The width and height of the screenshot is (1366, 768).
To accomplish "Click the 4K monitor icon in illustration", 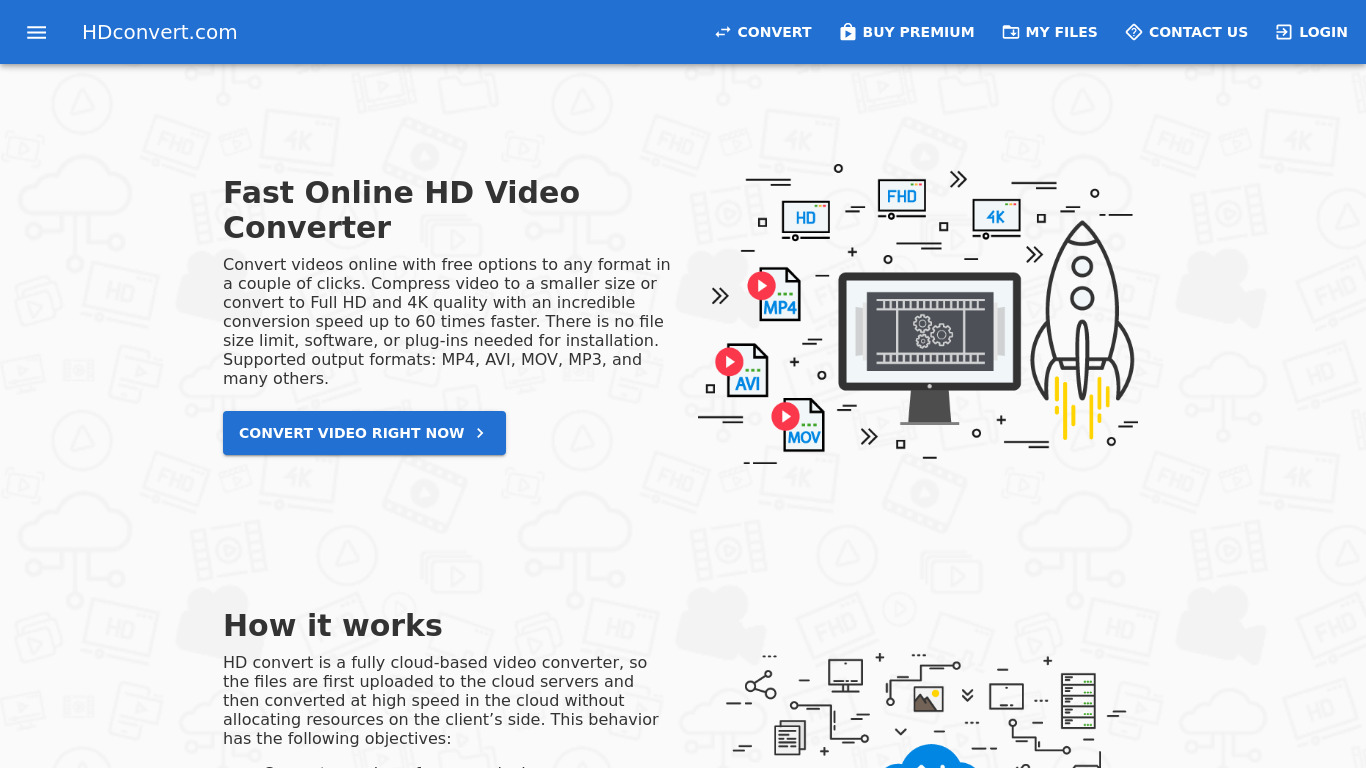I will (996, 218).
